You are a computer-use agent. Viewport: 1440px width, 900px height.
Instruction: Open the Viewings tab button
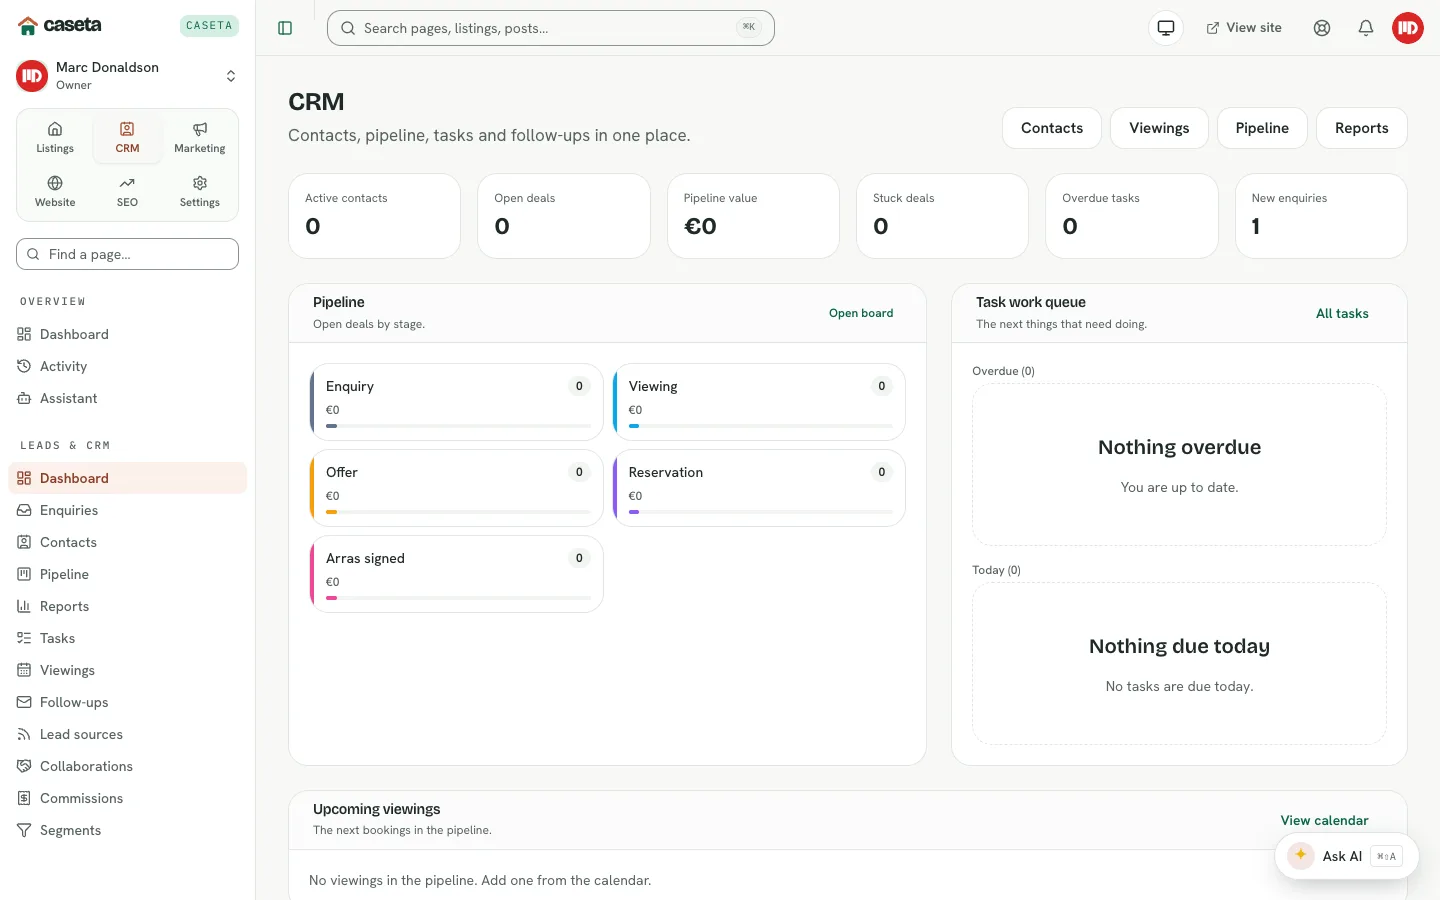coord(1159,128)
